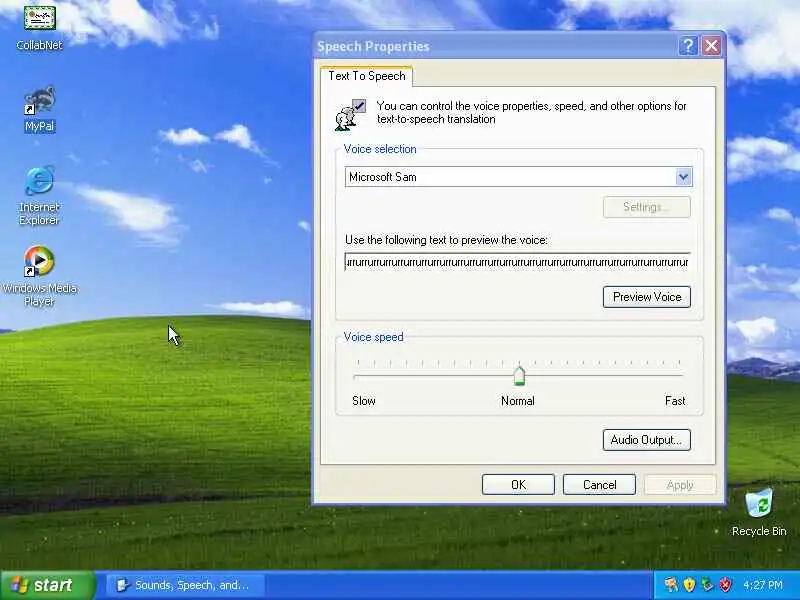Screen dimensions: 800x600
Task: Click the Voice speed slider thumb
Action: click(519, 376)
